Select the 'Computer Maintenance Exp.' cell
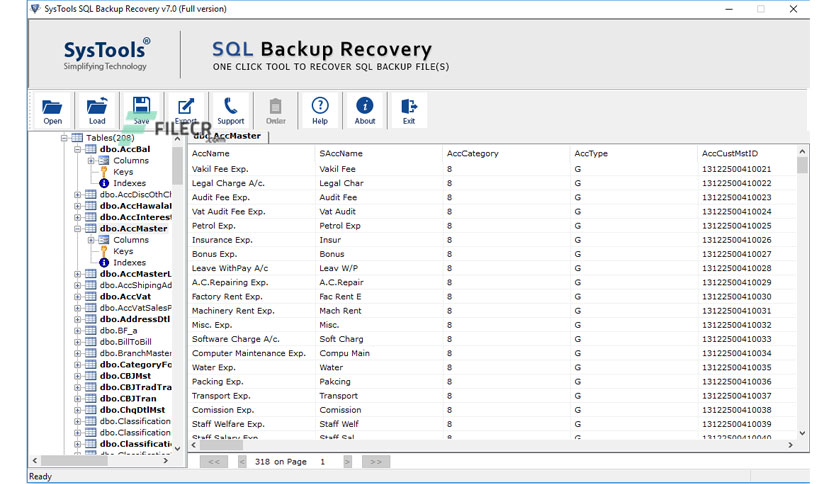 tap(248, 353)
